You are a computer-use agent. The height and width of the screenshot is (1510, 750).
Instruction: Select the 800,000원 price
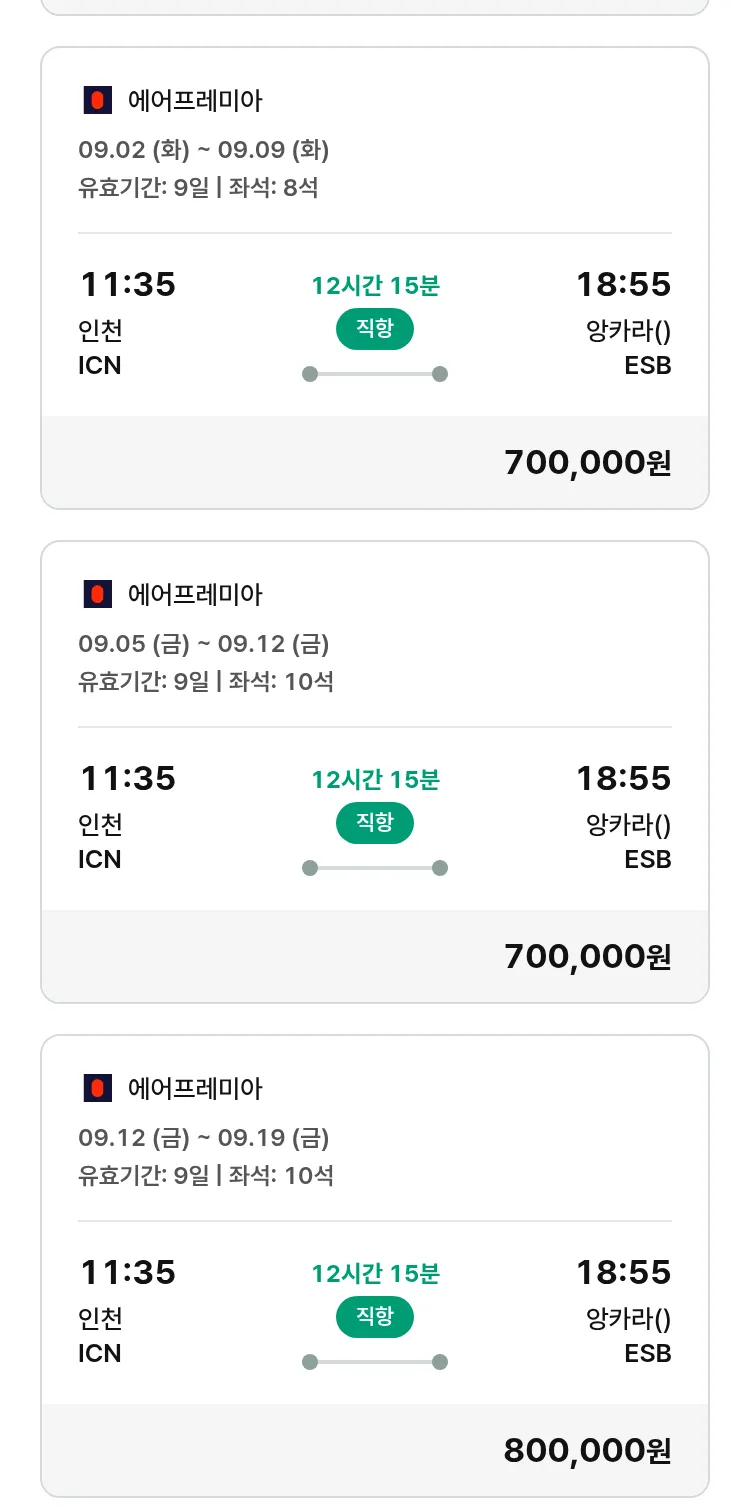pyautogui.click(x=587, y=1450)
